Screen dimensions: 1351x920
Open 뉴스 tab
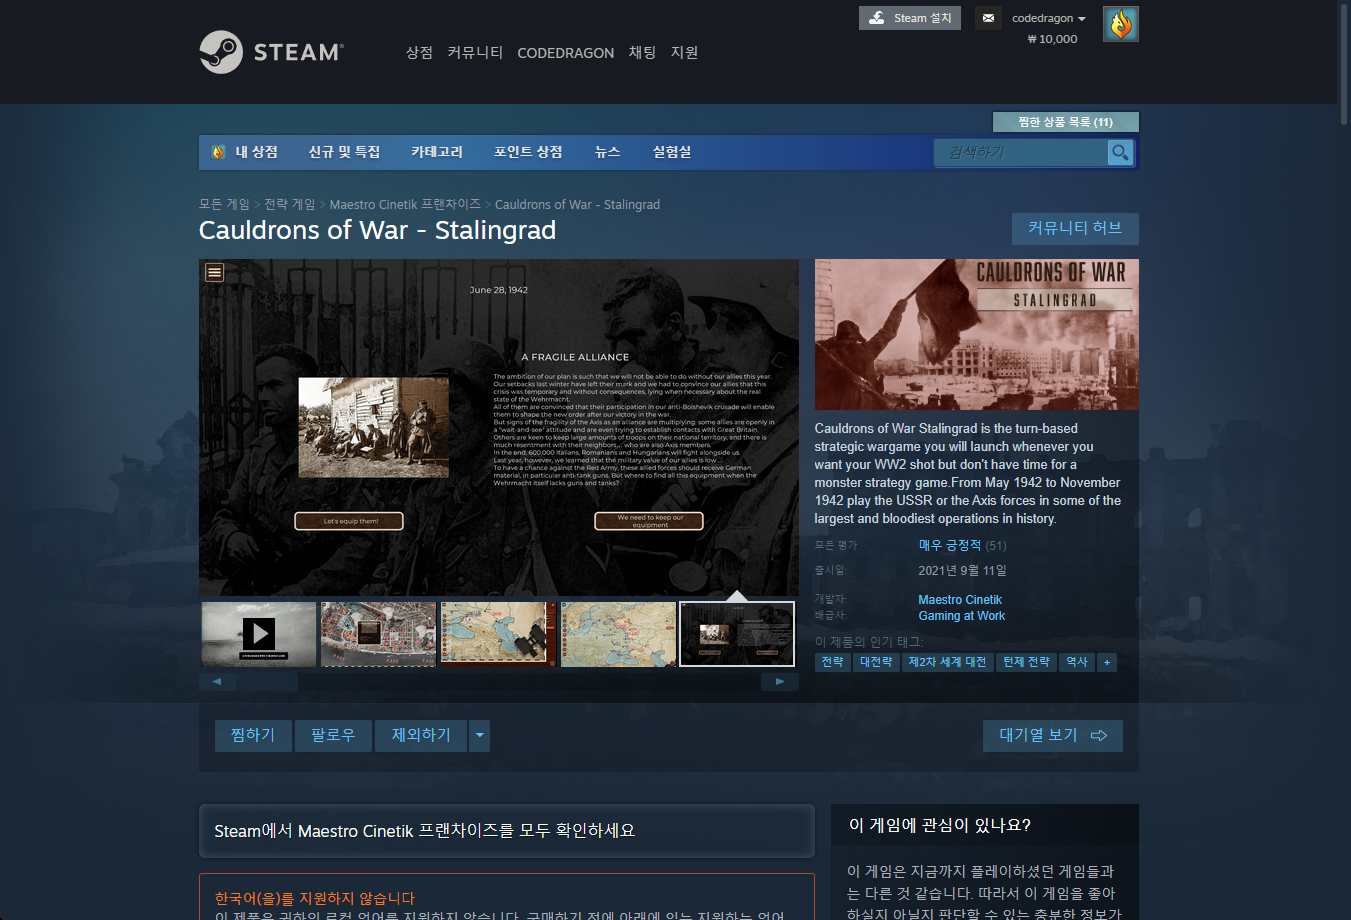[x=607, y=152]
